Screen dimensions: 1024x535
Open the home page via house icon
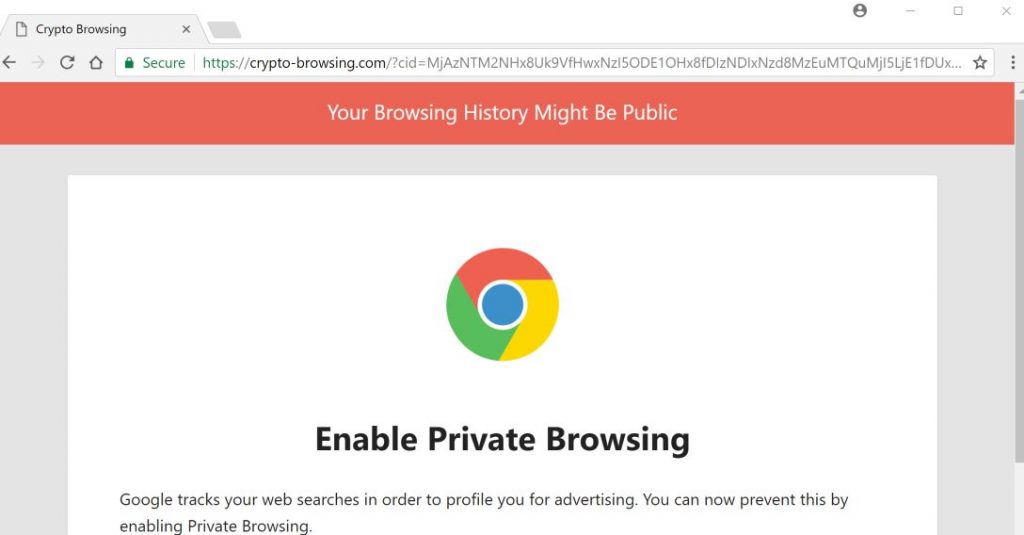click(96, 63)
